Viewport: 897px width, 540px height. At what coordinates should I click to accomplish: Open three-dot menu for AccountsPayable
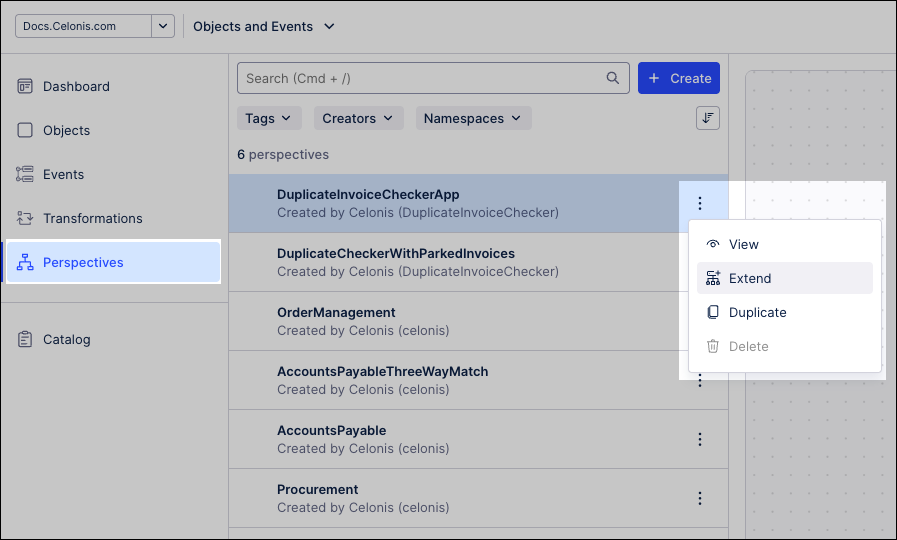700,439
